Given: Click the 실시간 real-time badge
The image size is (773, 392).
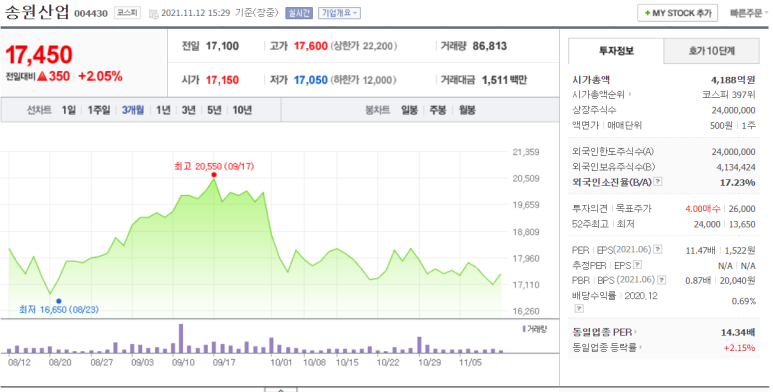Looking at the screenshot, I should (299, 13).
